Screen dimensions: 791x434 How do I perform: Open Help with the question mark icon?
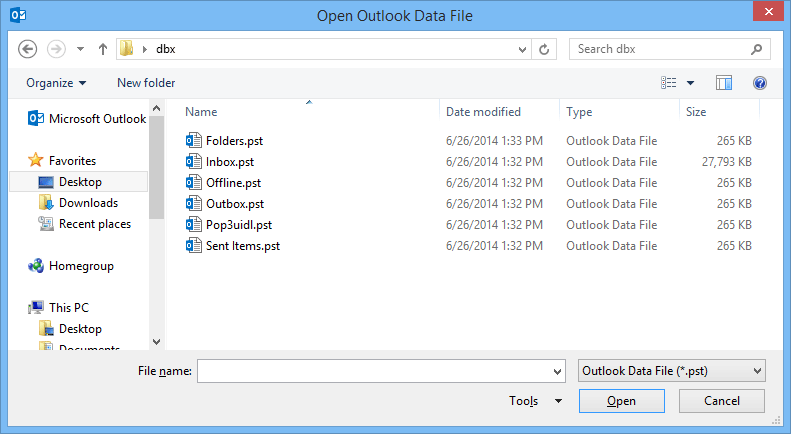pos(760,83)
